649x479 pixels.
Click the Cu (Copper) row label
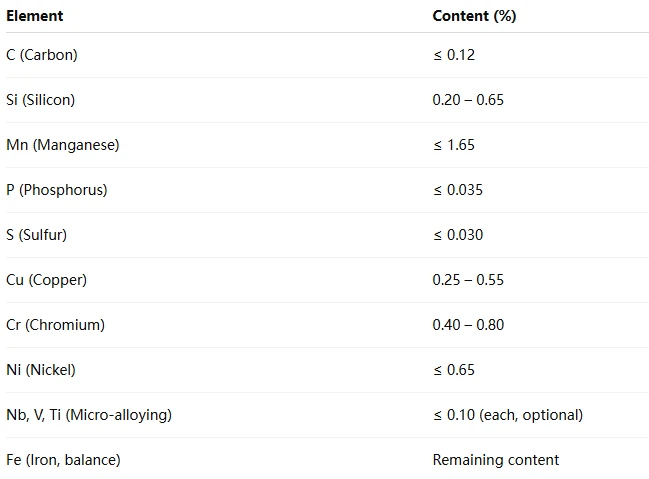tap(47, 280)
